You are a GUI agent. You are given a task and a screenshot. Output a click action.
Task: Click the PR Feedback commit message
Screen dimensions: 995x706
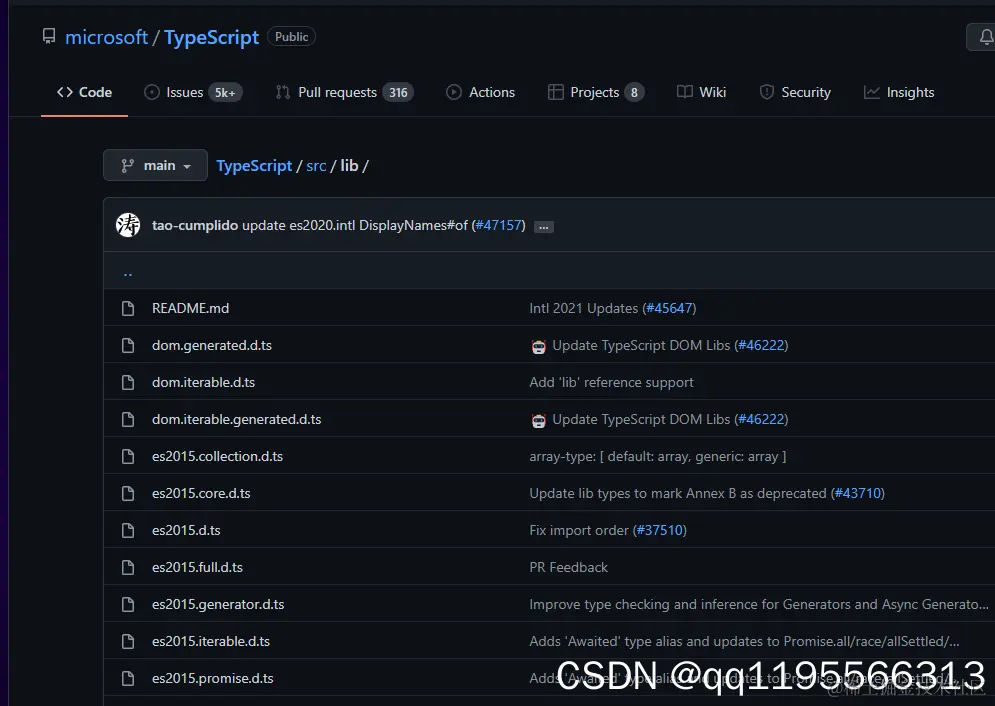pyautogui.click(x=569, y=567)
